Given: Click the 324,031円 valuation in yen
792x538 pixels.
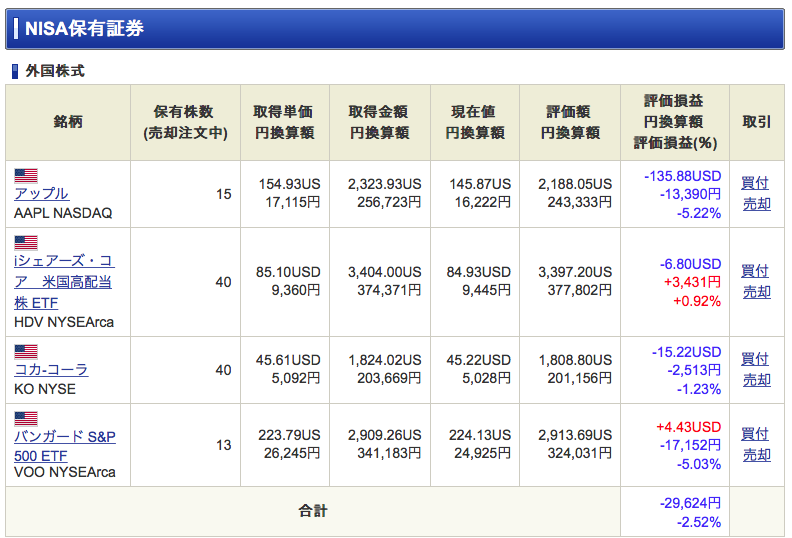Looking at the screenshot, I should pyautogui.click(x=579, y=453).
